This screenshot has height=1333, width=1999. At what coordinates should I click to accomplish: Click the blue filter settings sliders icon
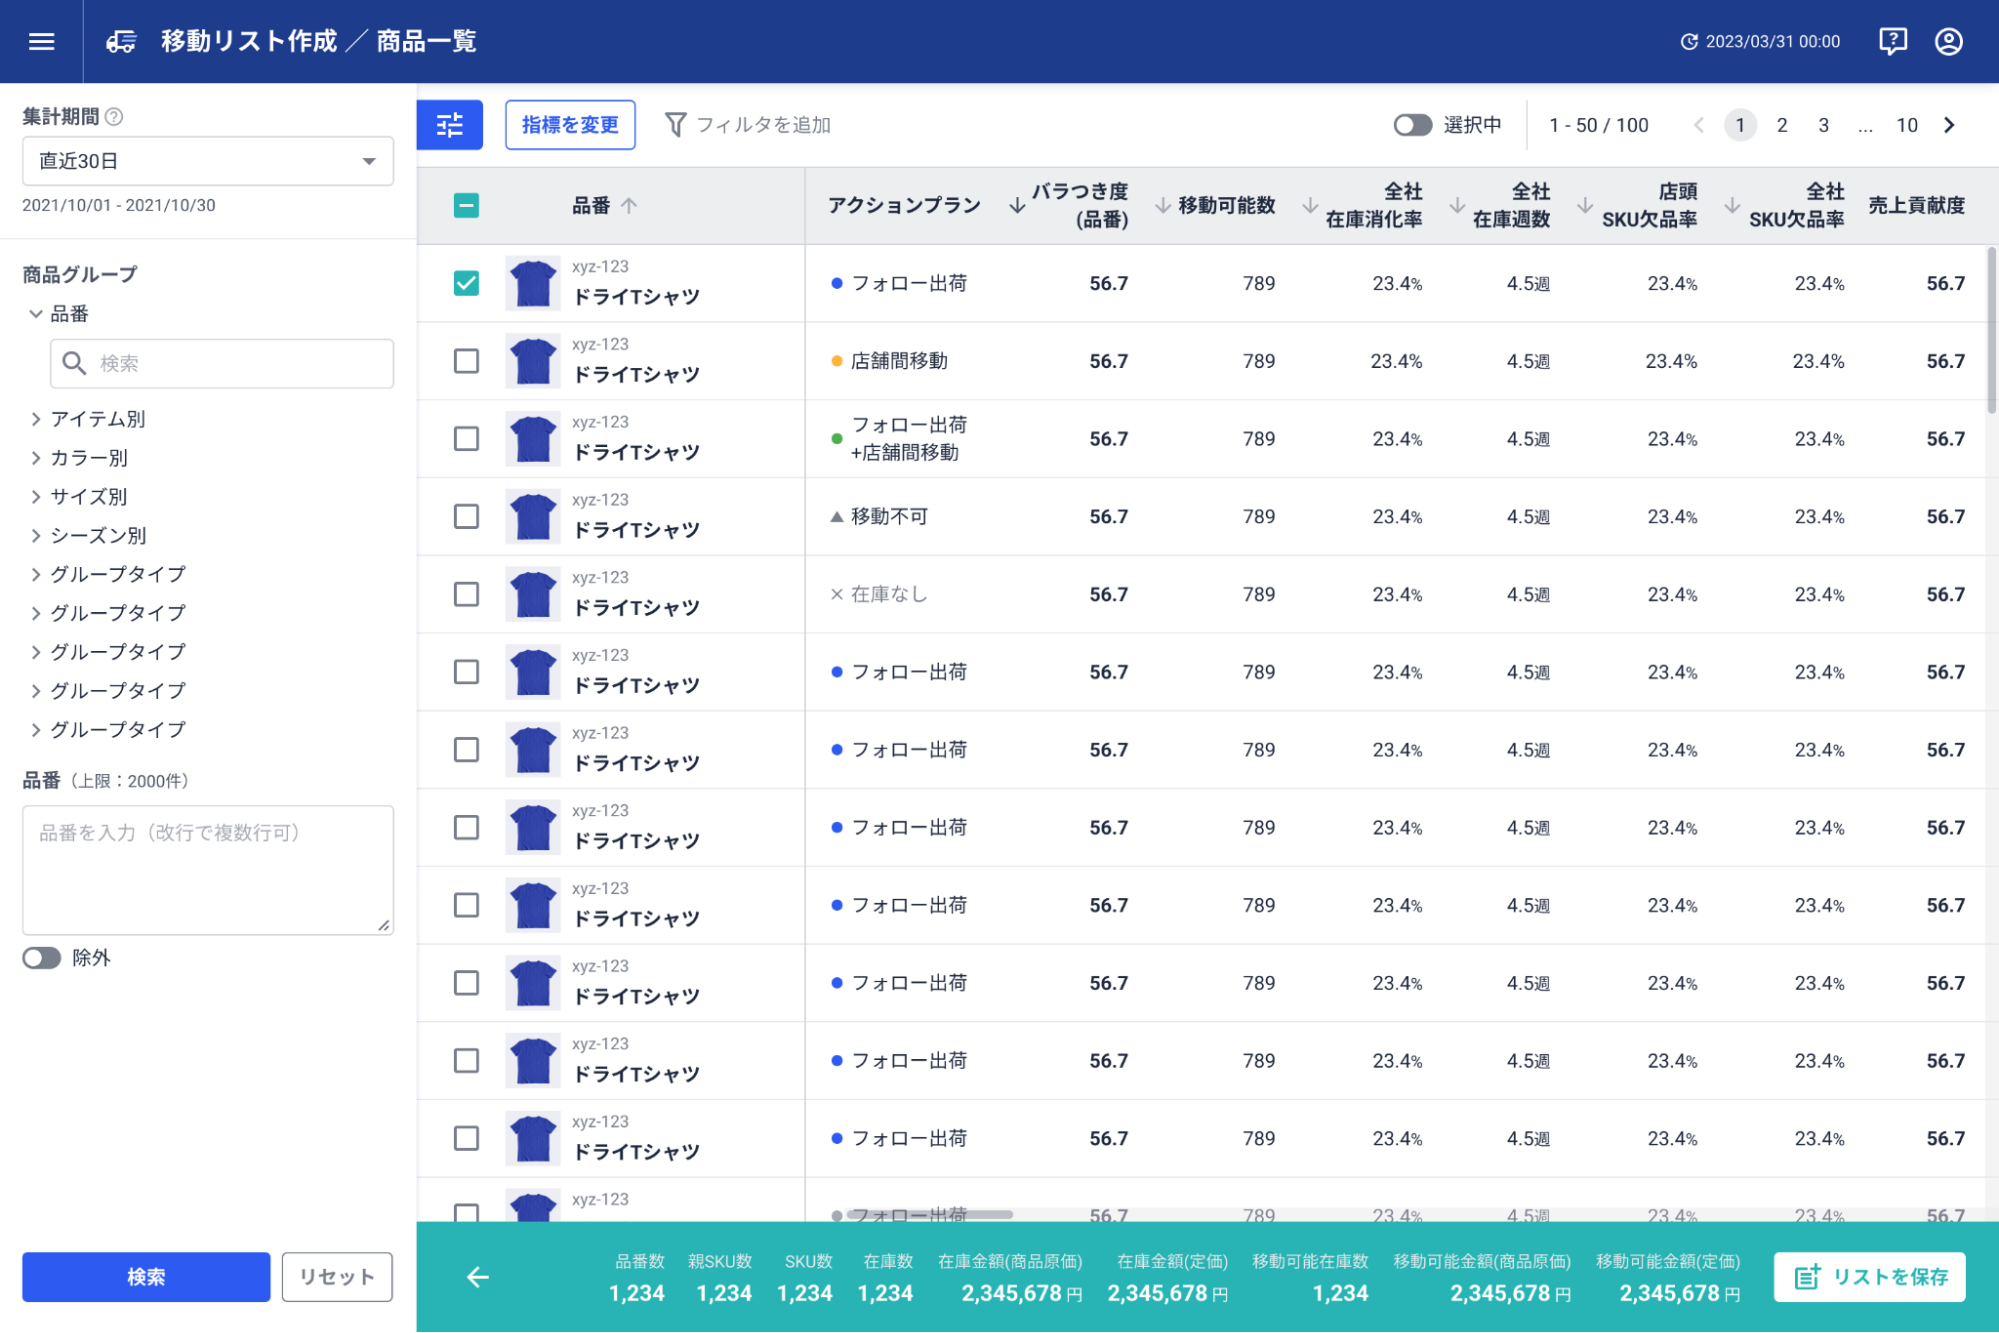[450, 125]
